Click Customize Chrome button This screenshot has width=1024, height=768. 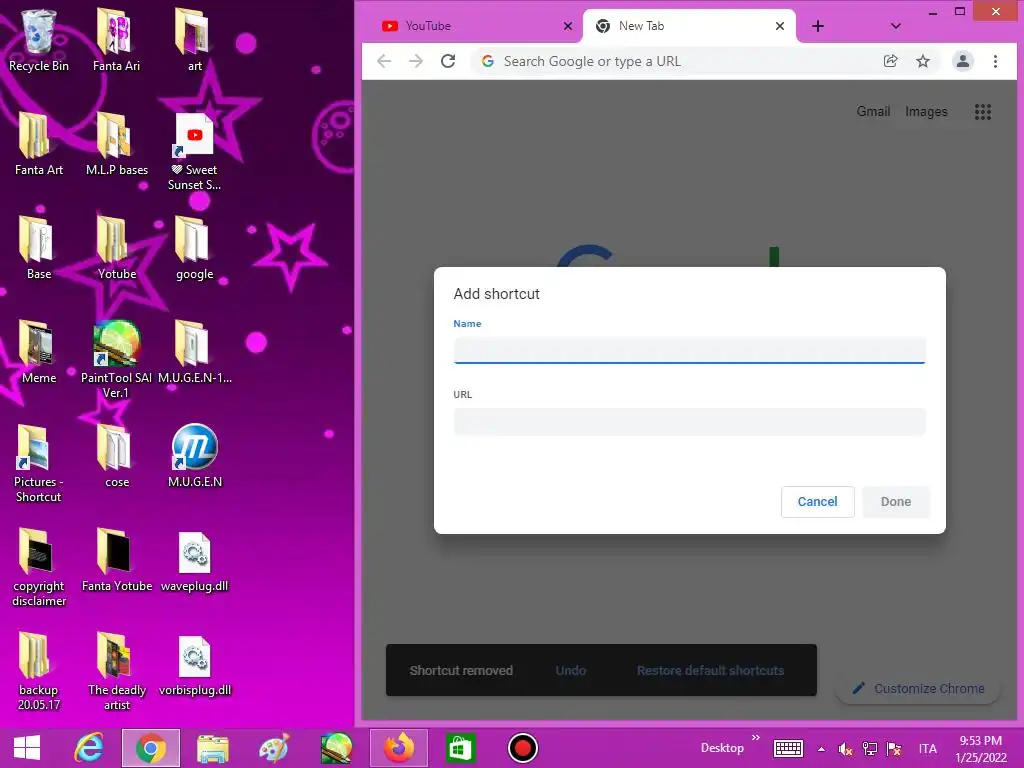tap(918, 688)
